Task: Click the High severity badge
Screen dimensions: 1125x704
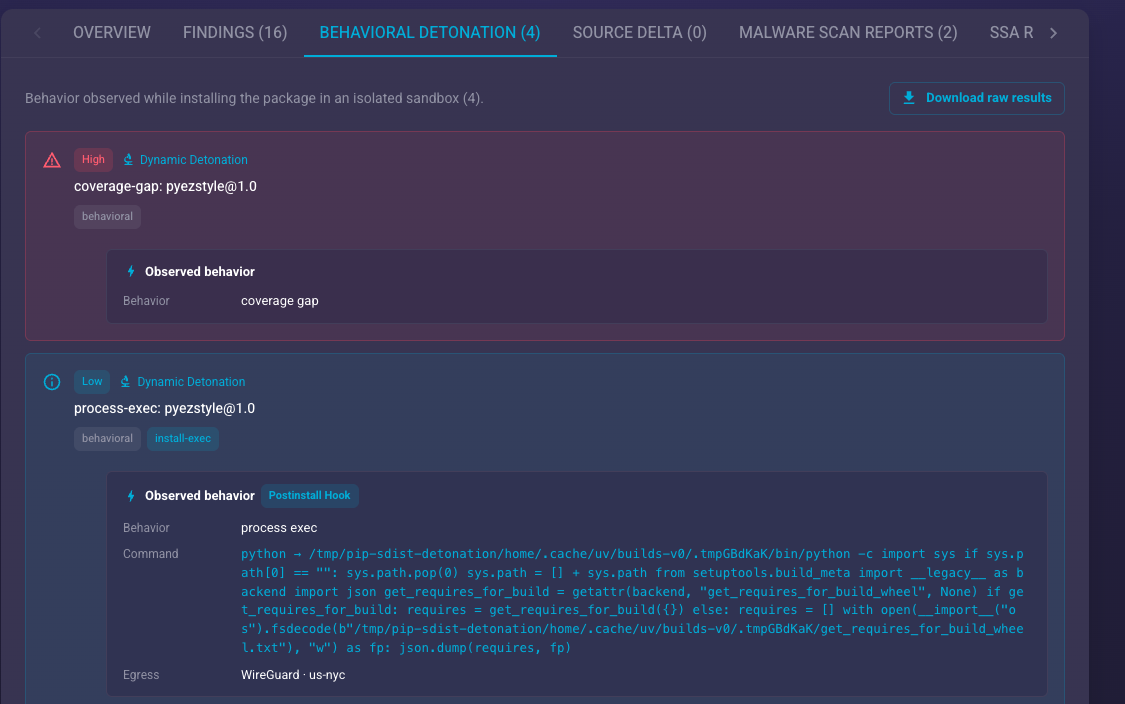Action: tap(93, 159)
